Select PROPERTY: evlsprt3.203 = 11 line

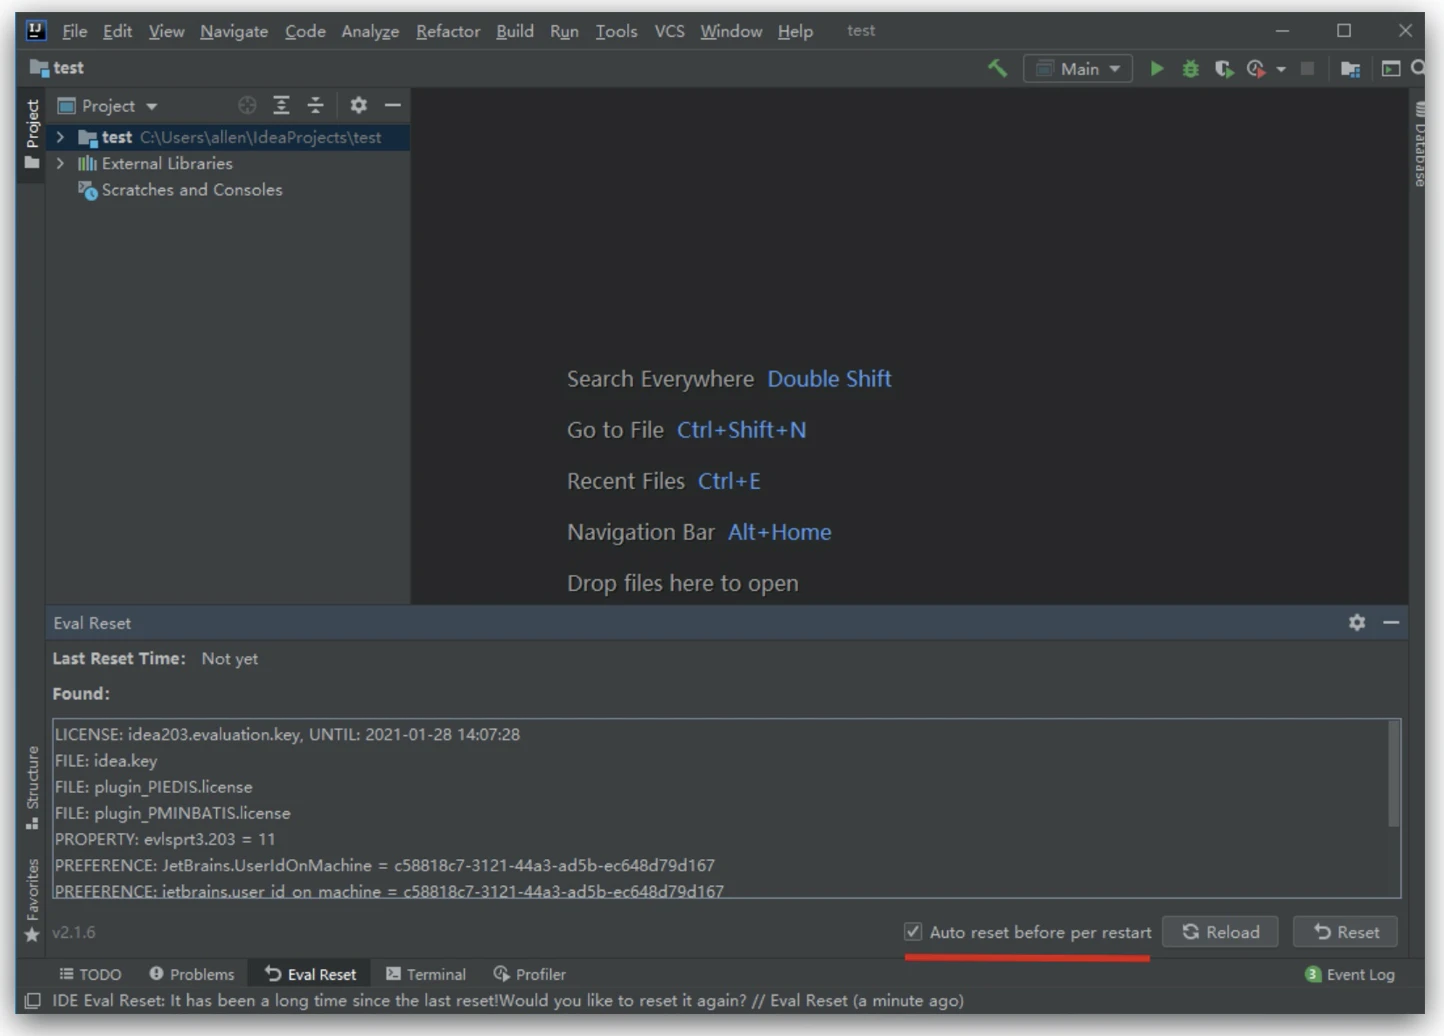point(165,839)
